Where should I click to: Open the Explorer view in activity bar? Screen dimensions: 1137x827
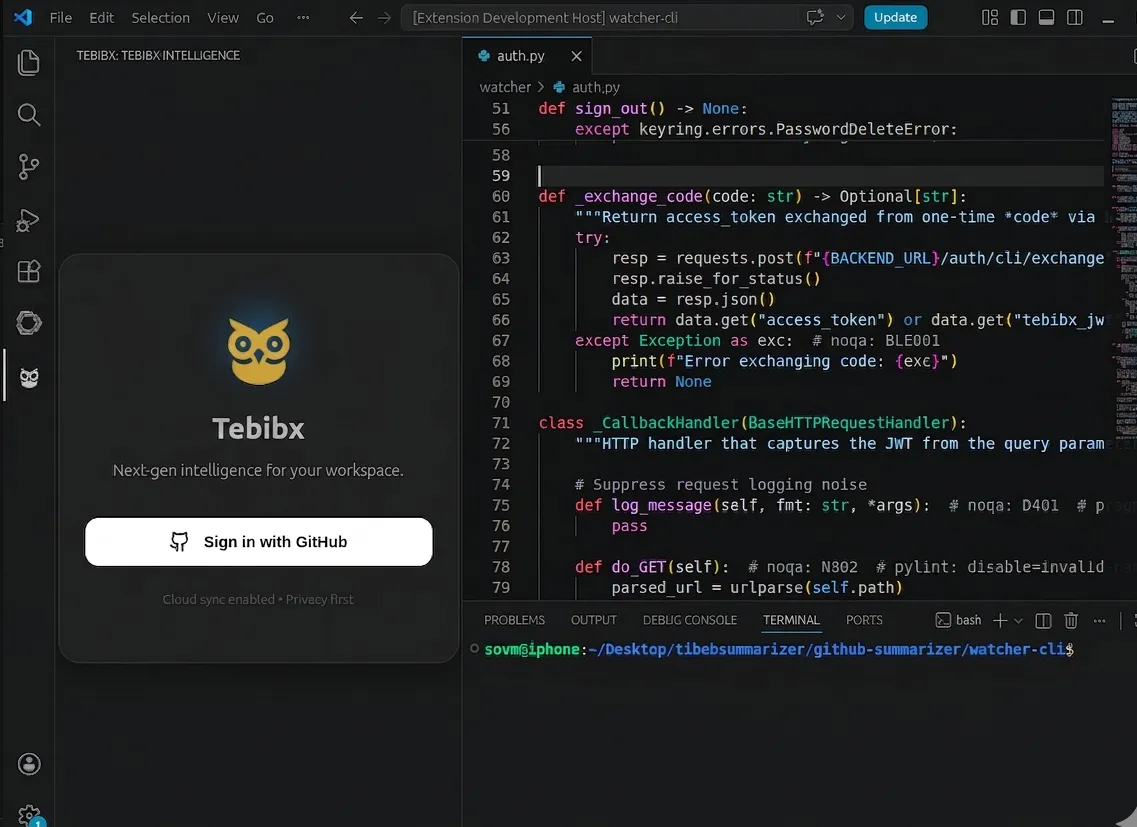[x=28, y=62]
